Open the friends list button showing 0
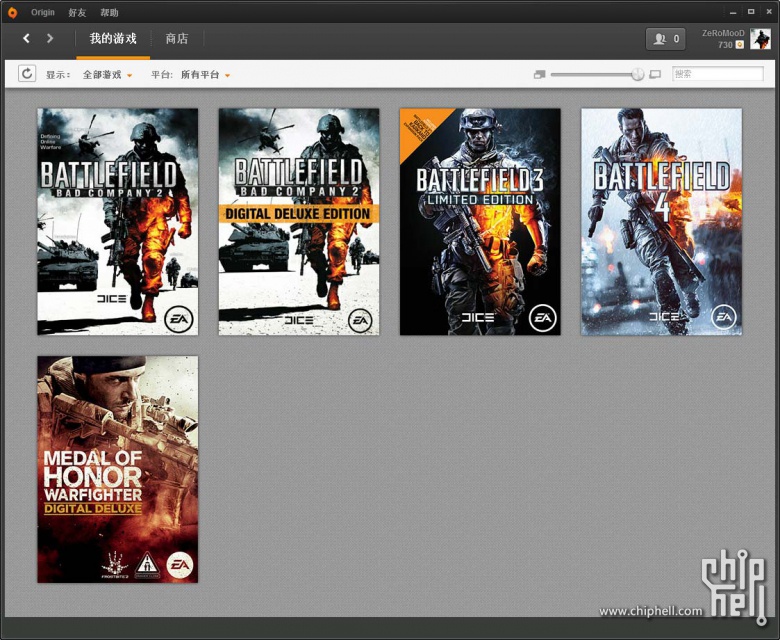Screen dimensions: 780x640 666,39
